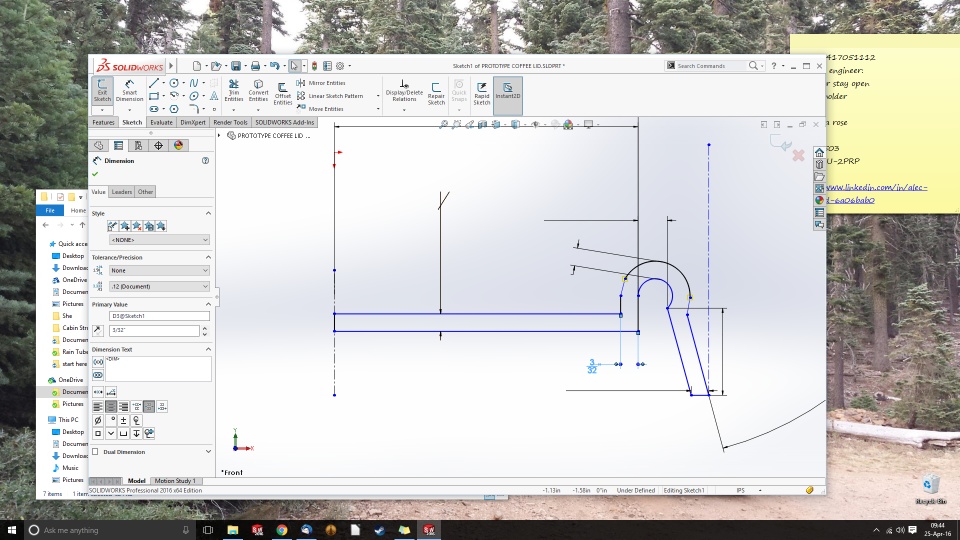Click the Trim Entities tool
Screen dimensions: 960x540
point(233,91)
